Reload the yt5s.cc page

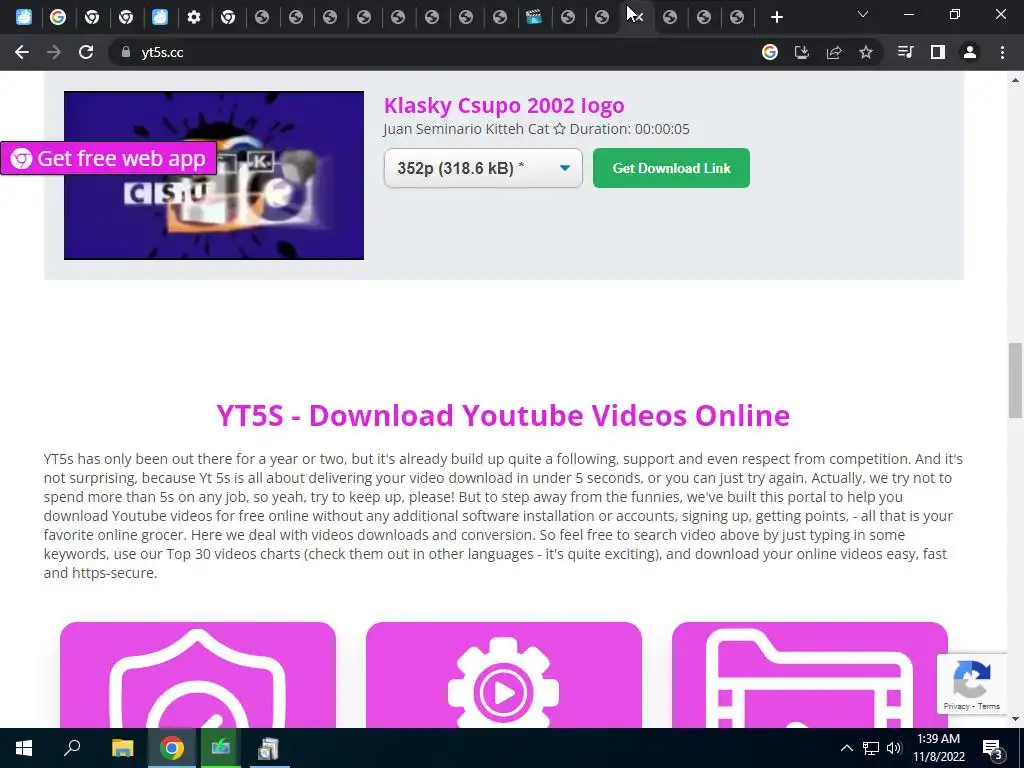click(x=86, y=52)
